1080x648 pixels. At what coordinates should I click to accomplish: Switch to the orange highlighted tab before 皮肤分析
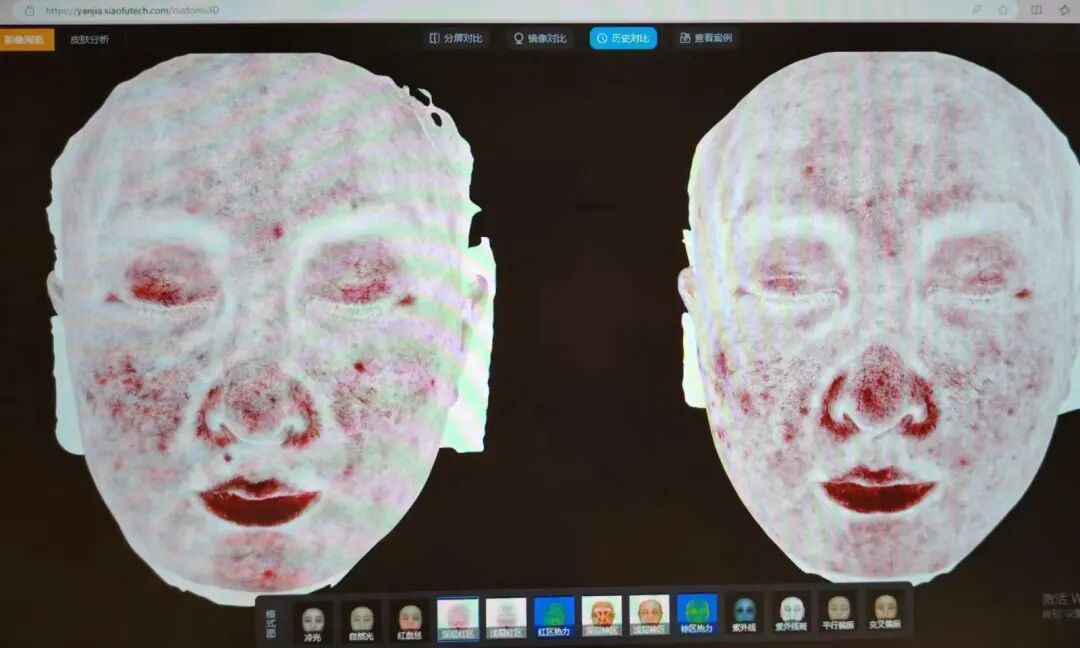(x=26, y=39)
